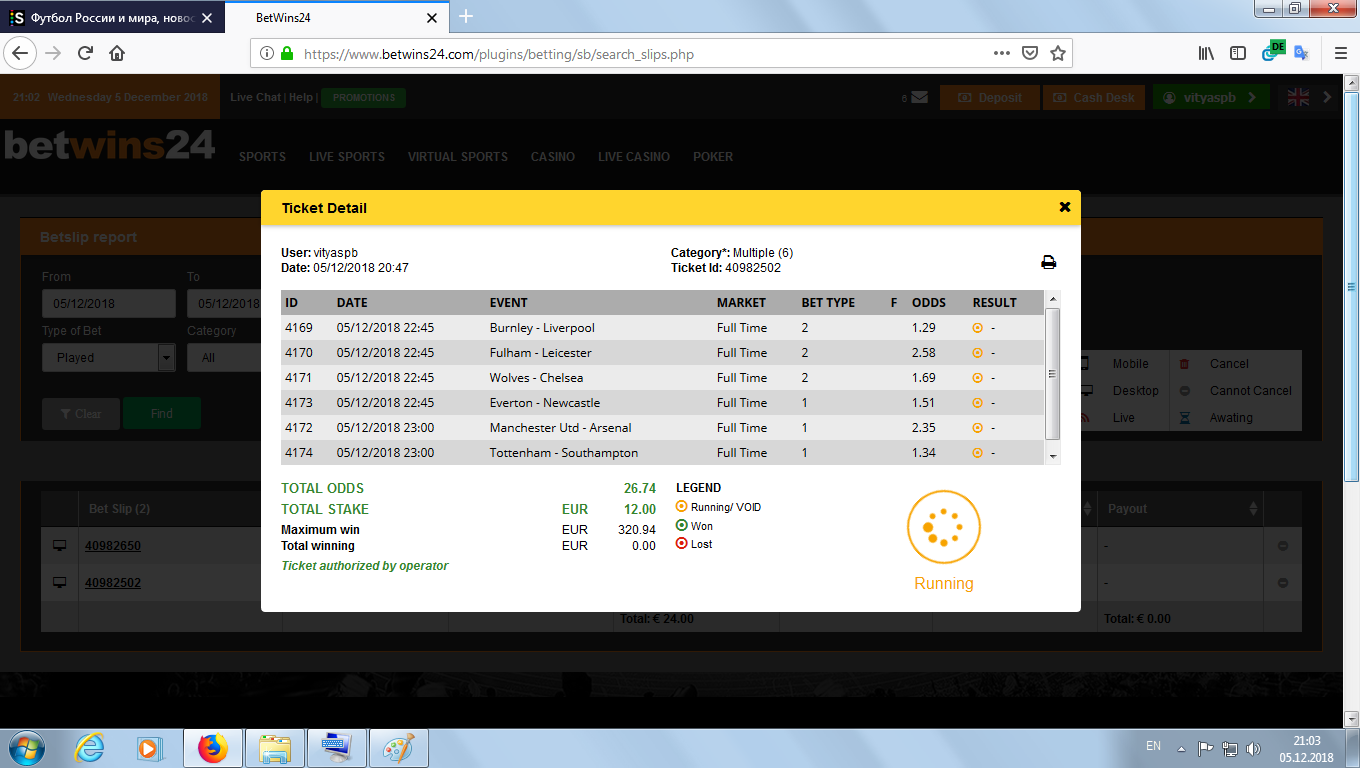Open the POKER menu
1360x768 pixels.
713,157
